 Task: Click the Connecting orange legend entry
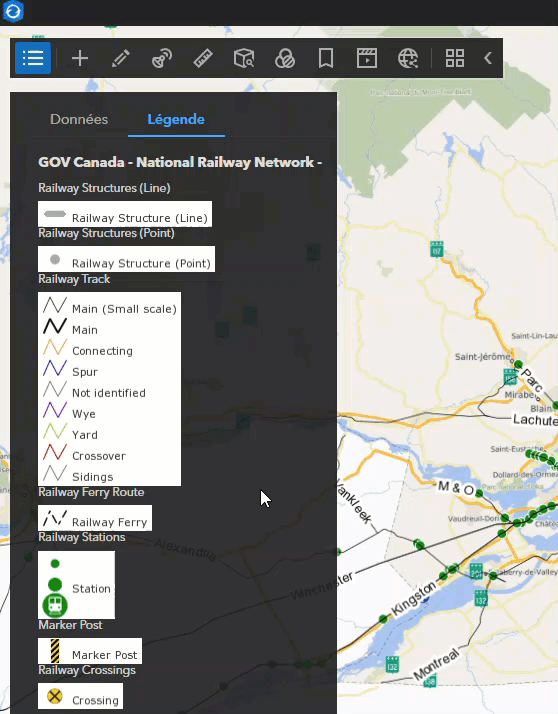[x=87, y=350]
